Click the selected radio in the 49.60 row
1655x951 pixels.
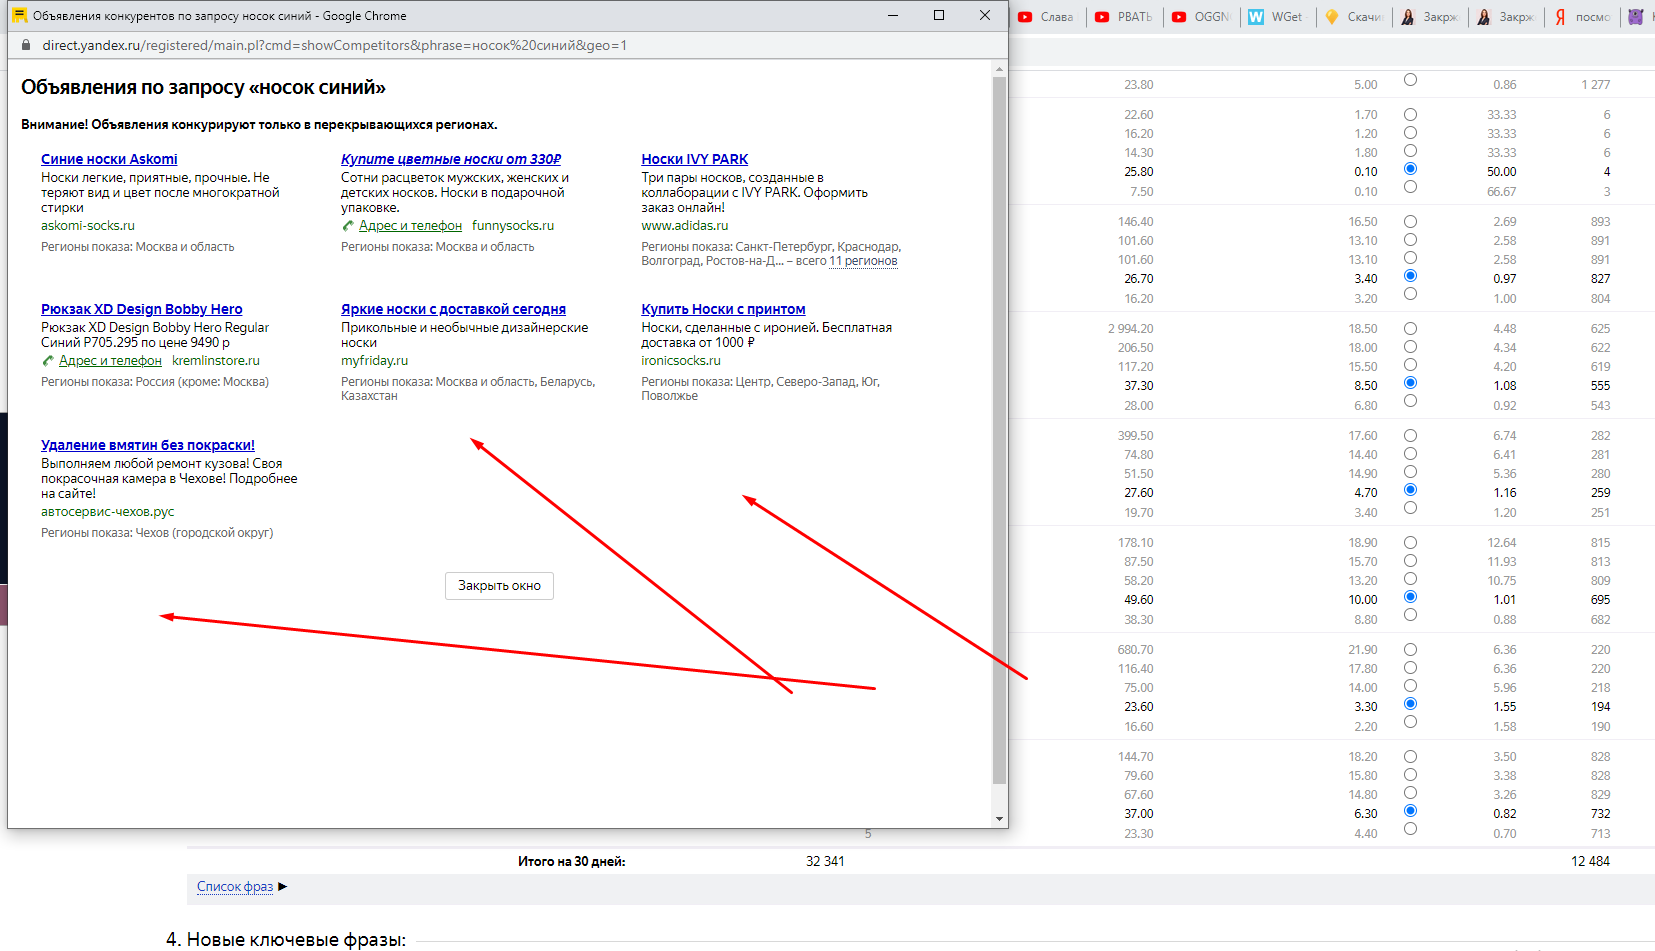(1410, 597)
